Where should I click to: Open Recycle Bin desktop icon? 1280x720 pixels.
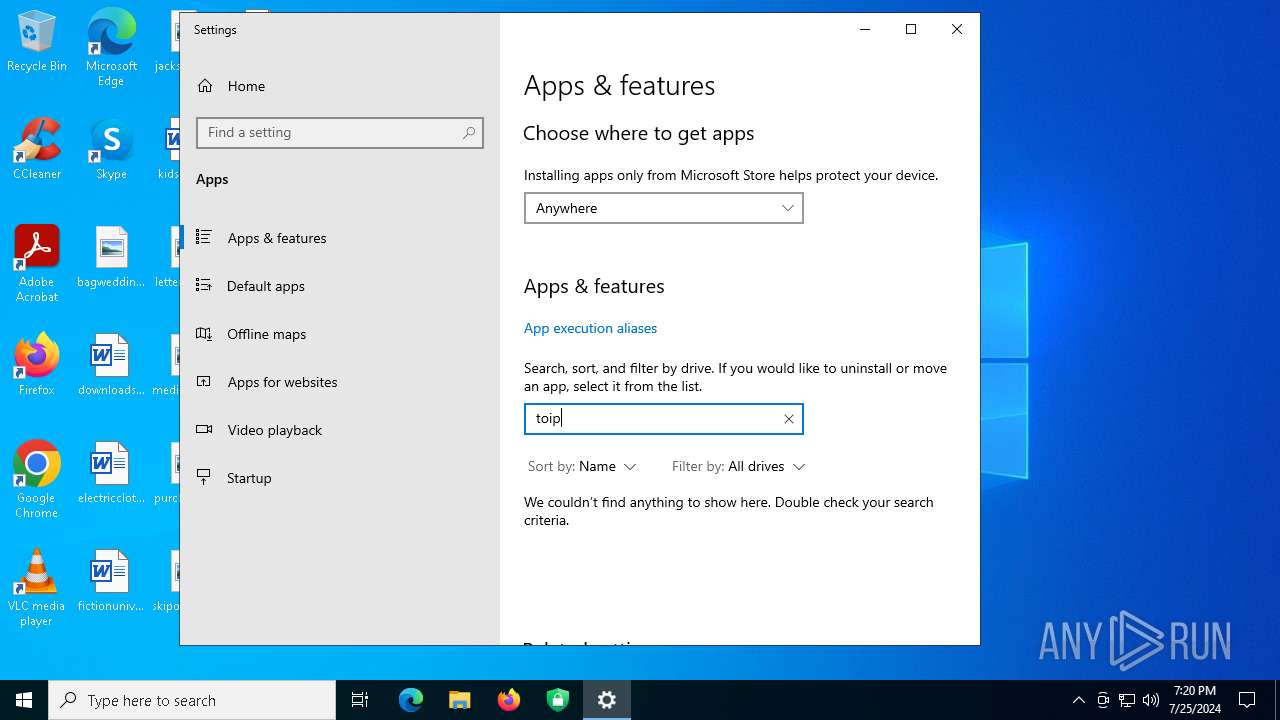click(37, 43)
